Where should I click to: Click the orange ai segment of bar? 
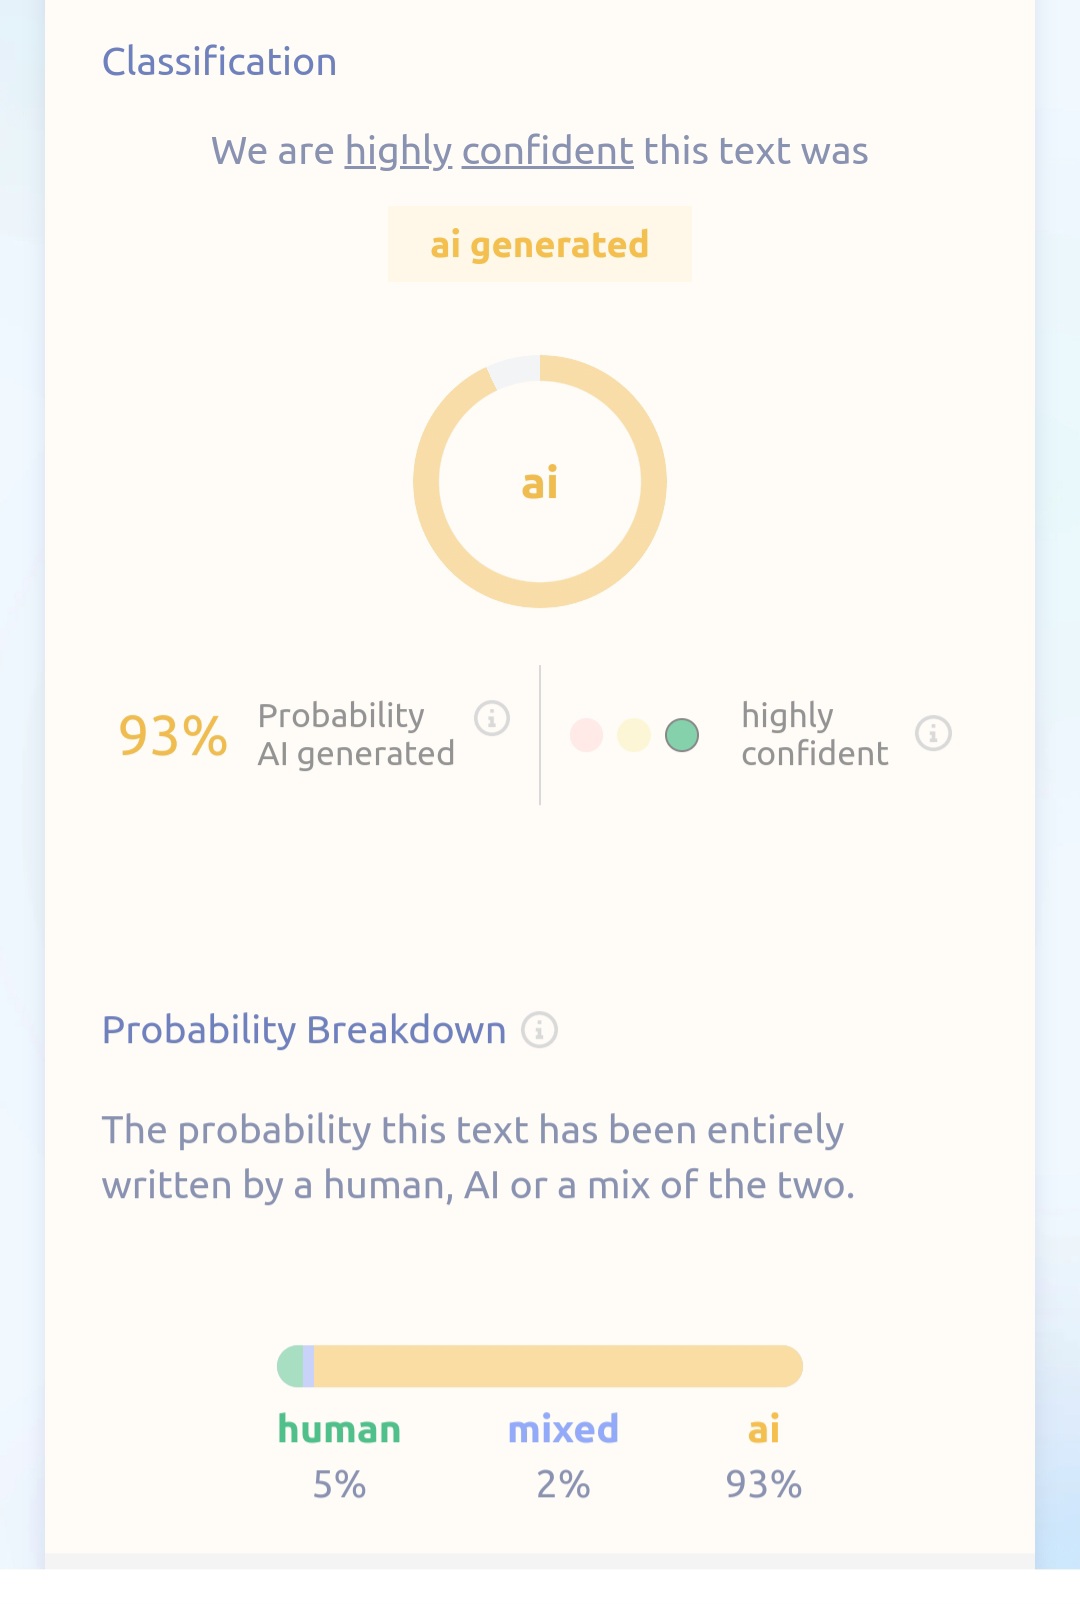coord(558,1366)
